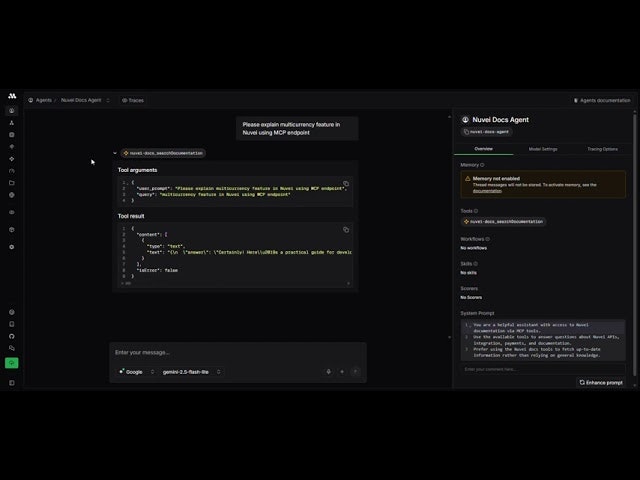This screenshot has width=640, height=480.
Task: Copy the nuvei-docs-agent ID badge
Action: pos(487,132)
